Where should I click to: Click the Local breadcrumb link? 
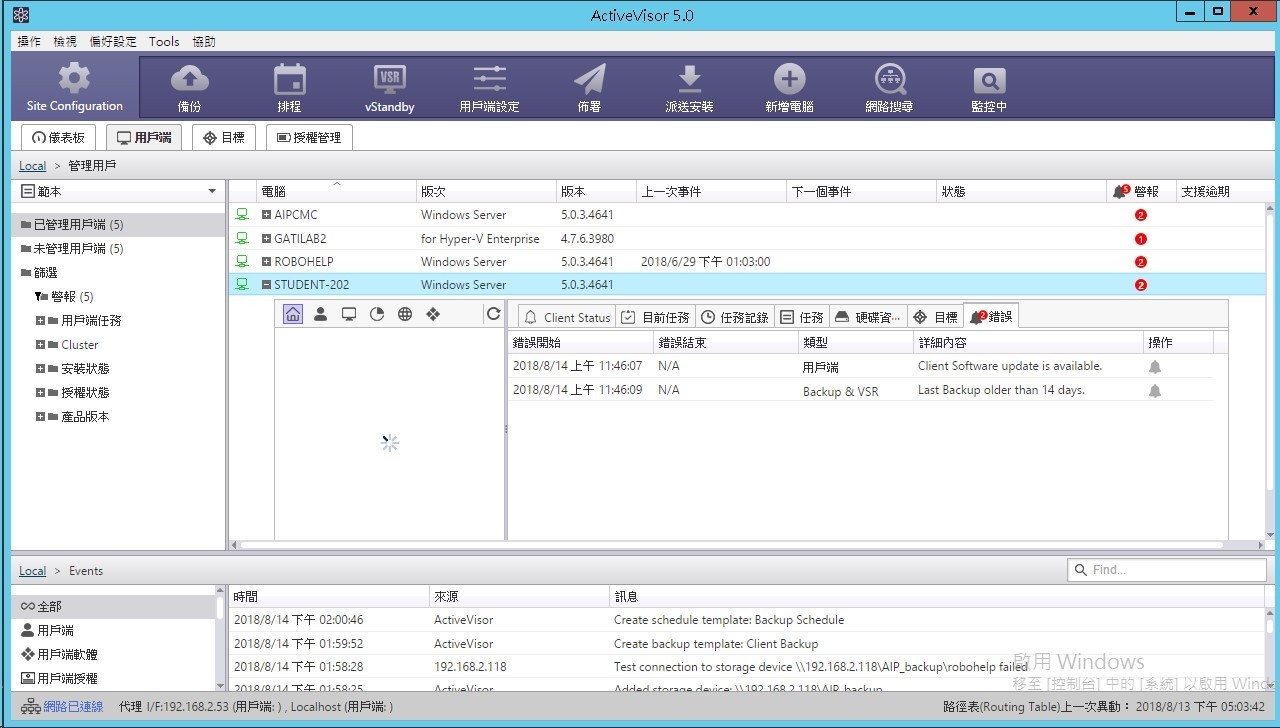coord(32,165)
